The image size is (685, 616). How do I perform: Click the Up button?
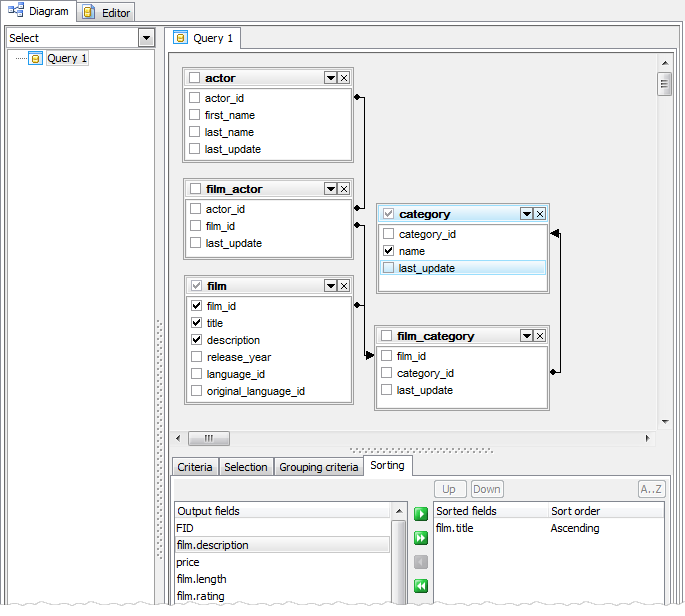pos(450,489)
